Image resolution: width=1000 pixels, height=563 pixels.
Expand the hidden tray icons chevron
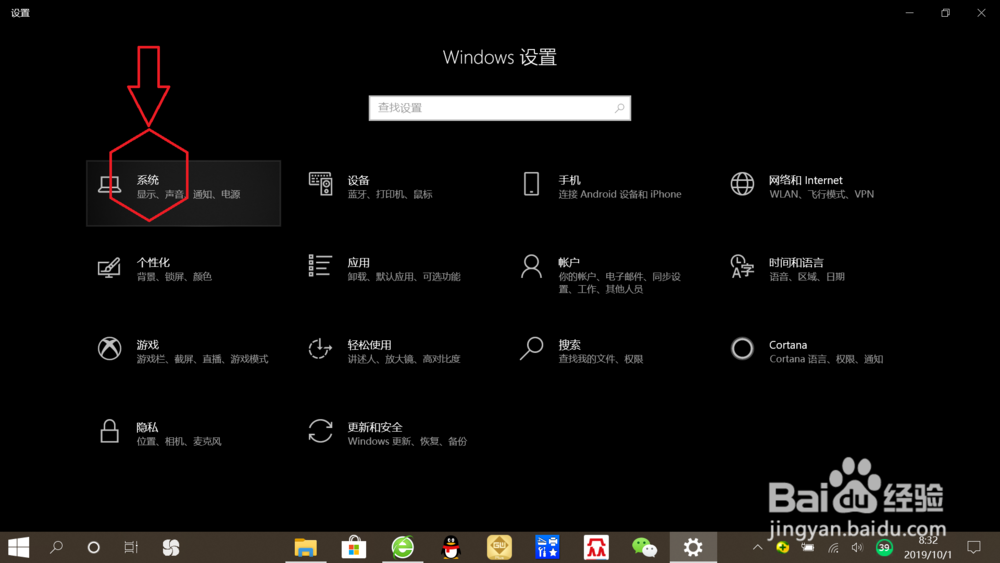click(x=758, y=547)
